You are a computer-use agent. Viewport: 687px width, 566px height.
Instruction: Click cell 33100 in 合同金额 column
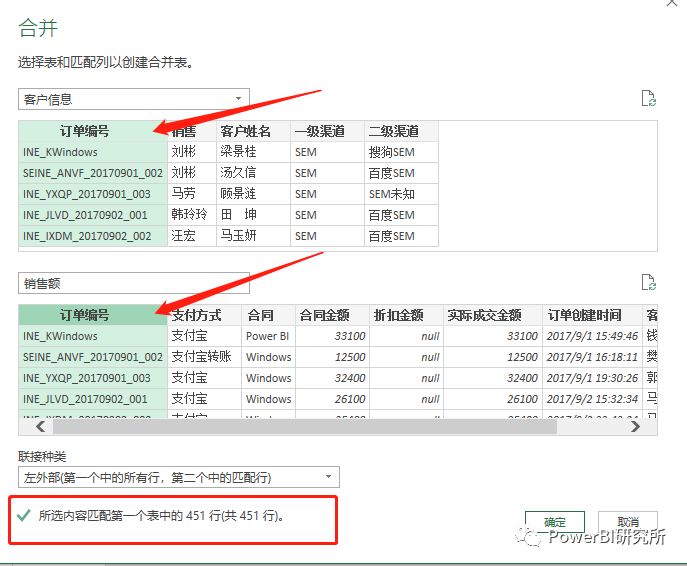point(333,336)
